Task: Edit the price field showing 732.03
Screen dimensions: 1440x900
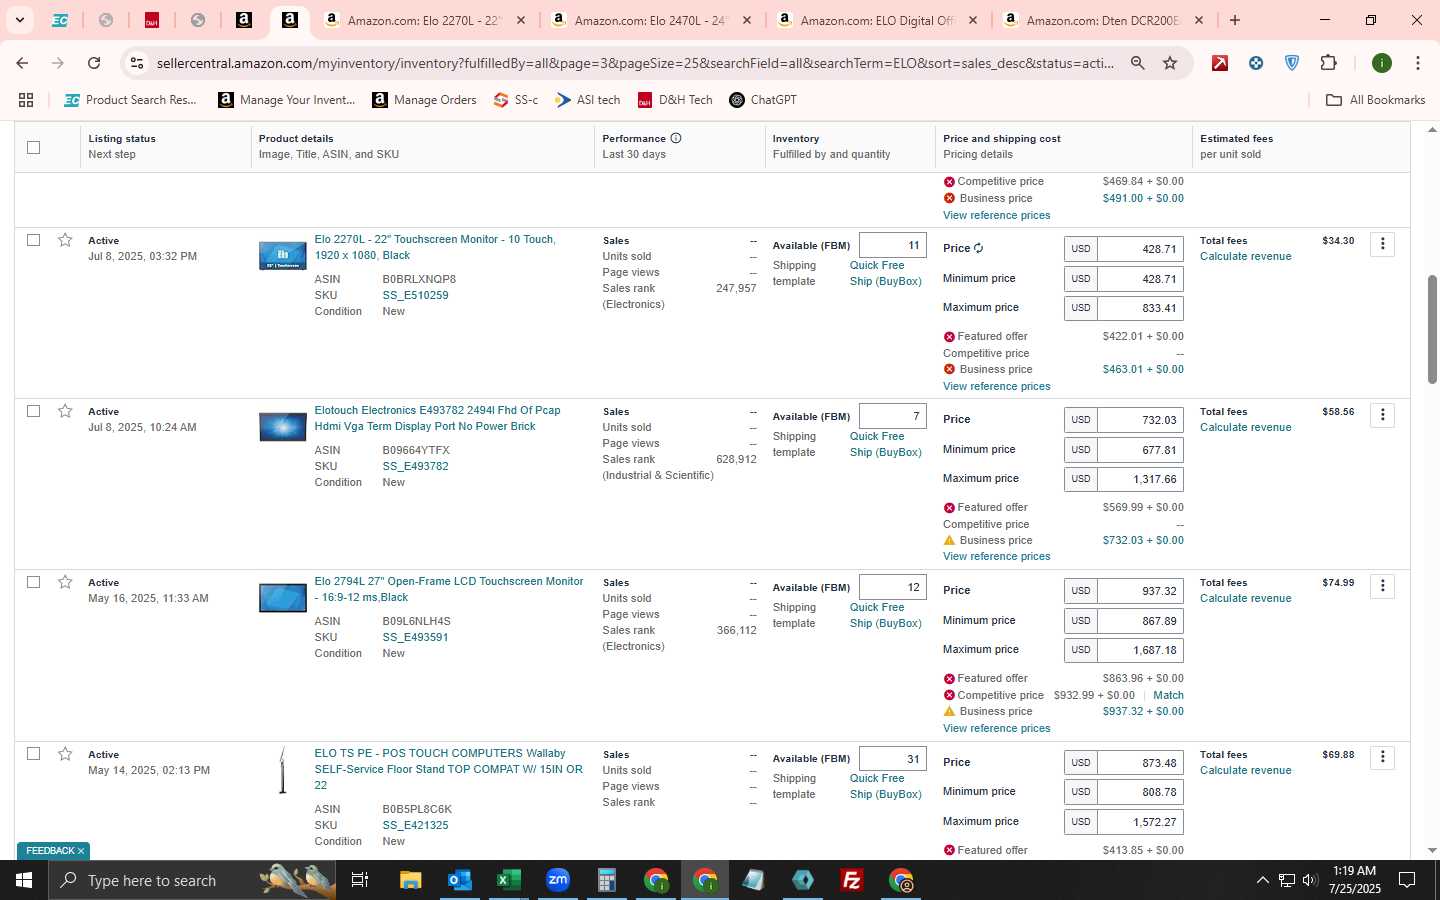Action: (1140, 420)
